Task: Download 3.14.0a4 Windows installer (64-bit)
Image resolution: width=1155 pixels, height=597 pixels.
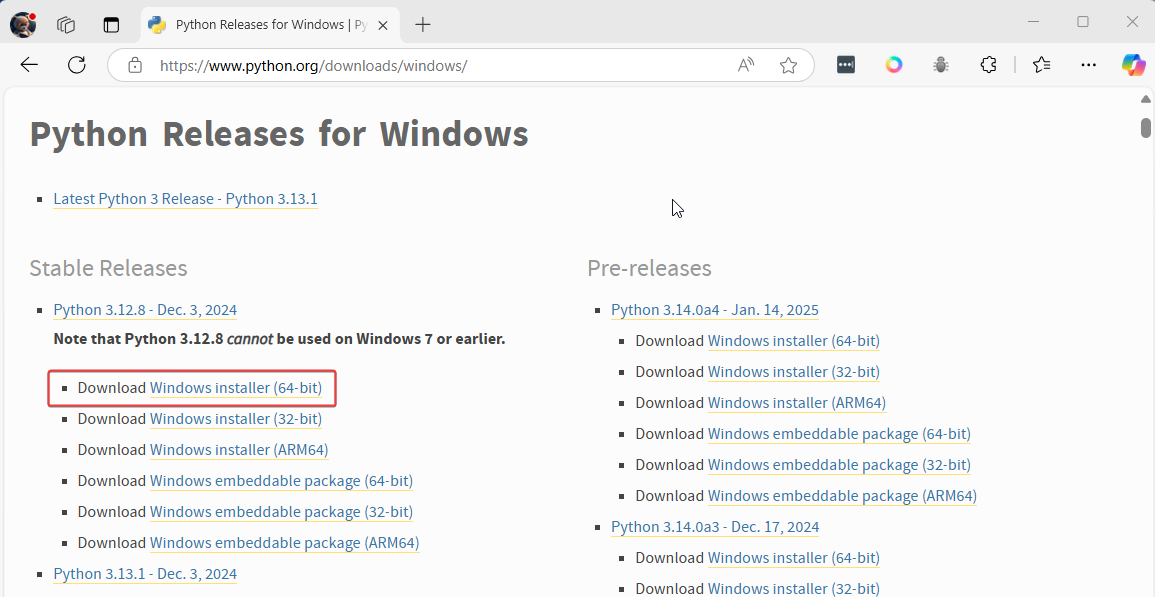Action: (x=794, y=341)
